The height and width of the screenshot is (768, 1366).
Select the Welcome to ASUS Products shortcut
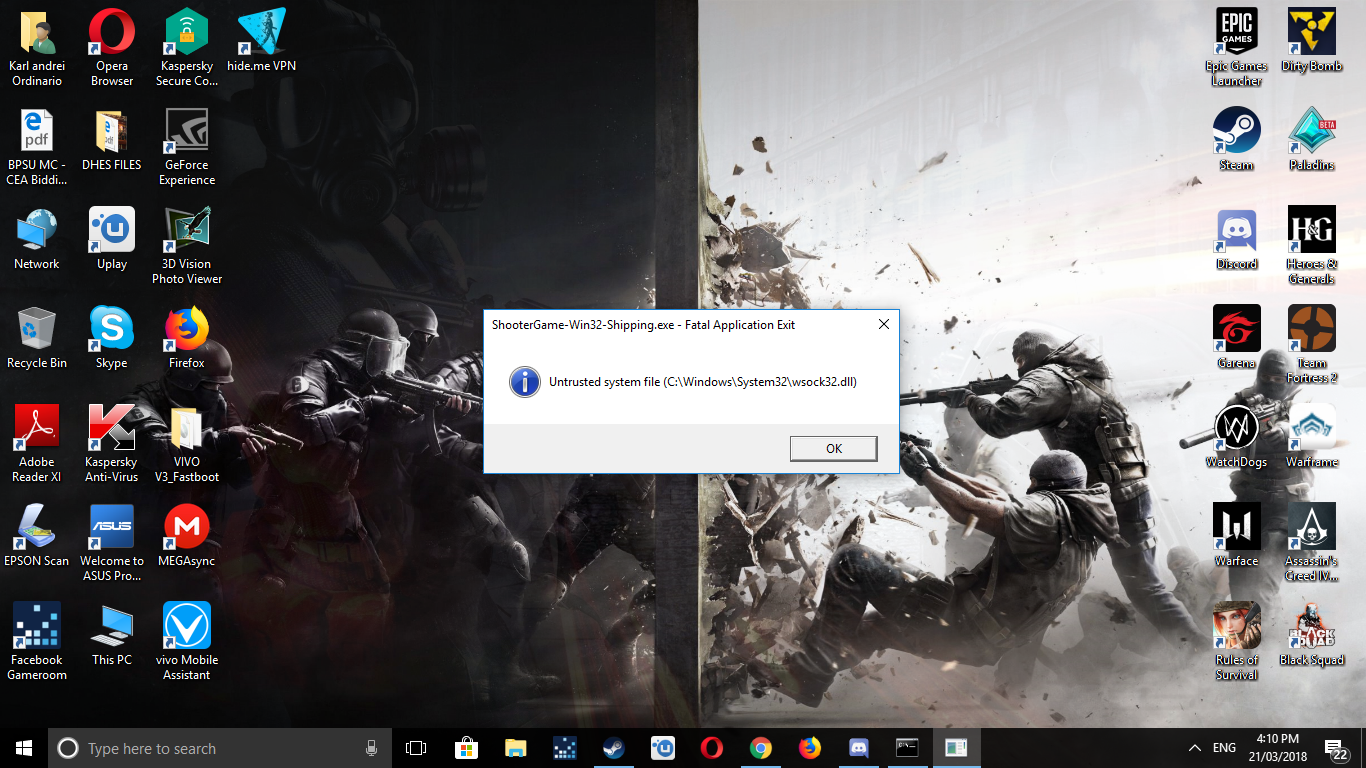point(112,543)
